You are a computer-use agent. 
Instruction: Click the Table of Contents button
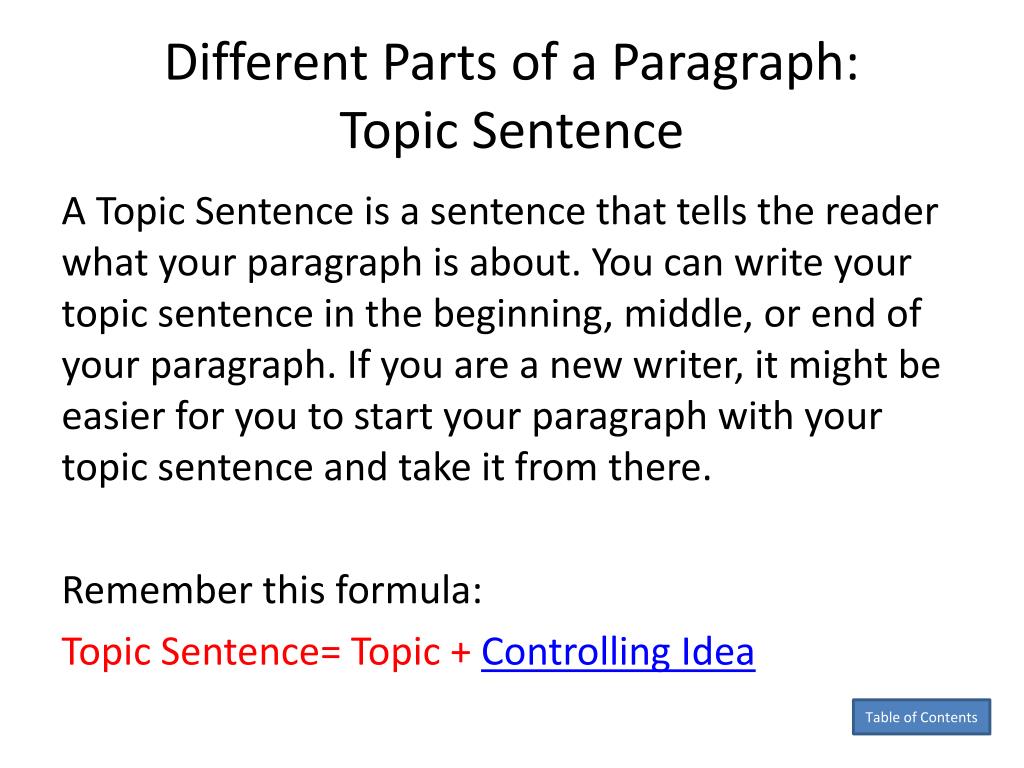click(x=921, y=717)
